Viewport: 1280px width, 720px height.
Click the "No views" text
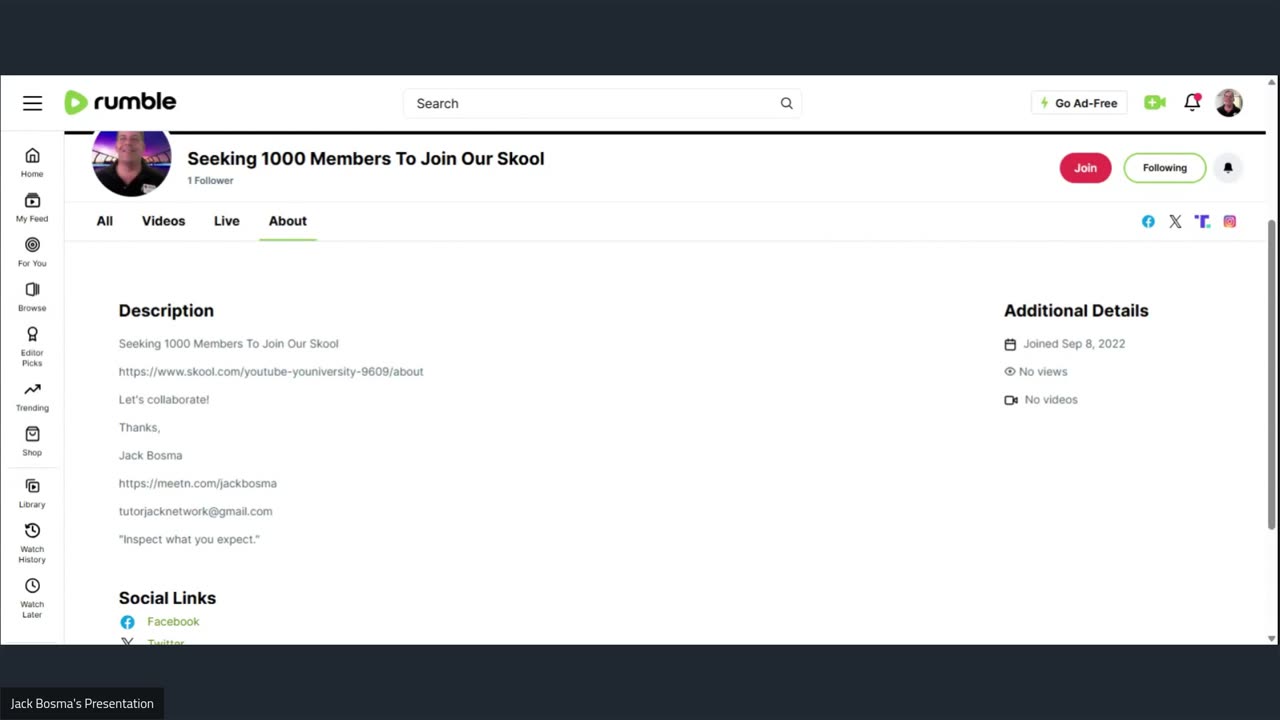(1043, 372)
